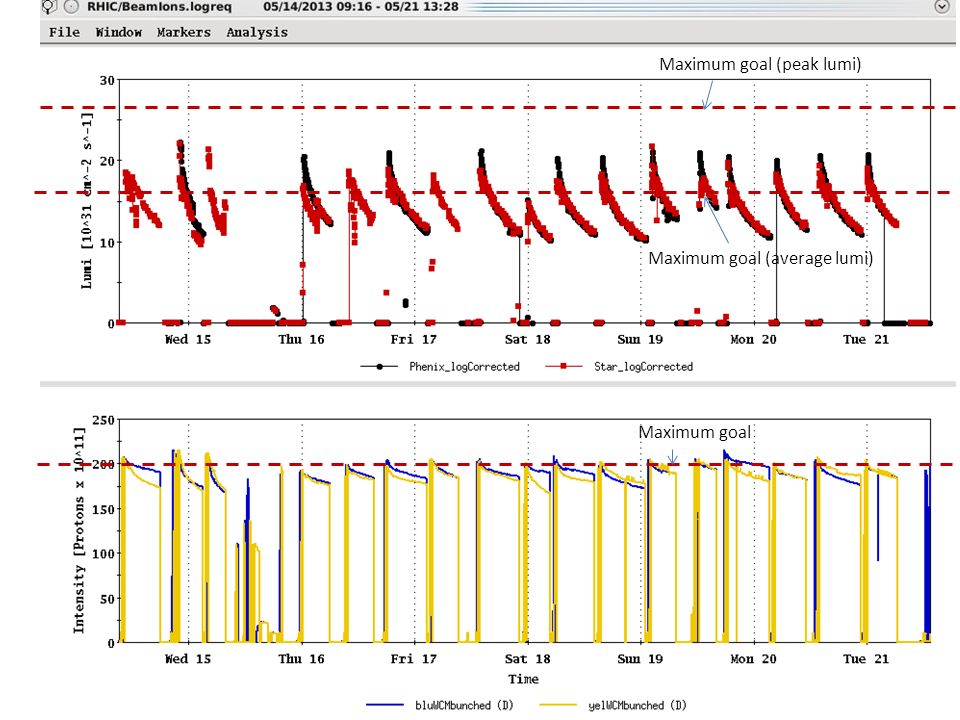Open the Analysis menu

point(257,32)
